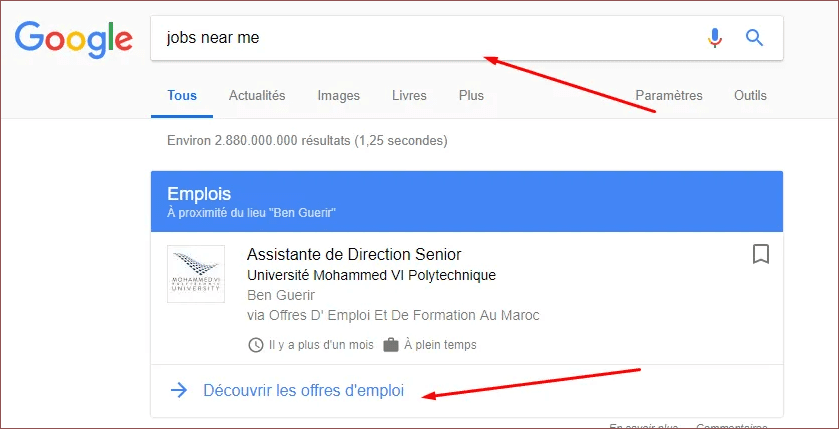Viewport: 839px width, 429px height.
Task: Open the Mohammed VI University logo thumbnail
Action: (196, 274)
